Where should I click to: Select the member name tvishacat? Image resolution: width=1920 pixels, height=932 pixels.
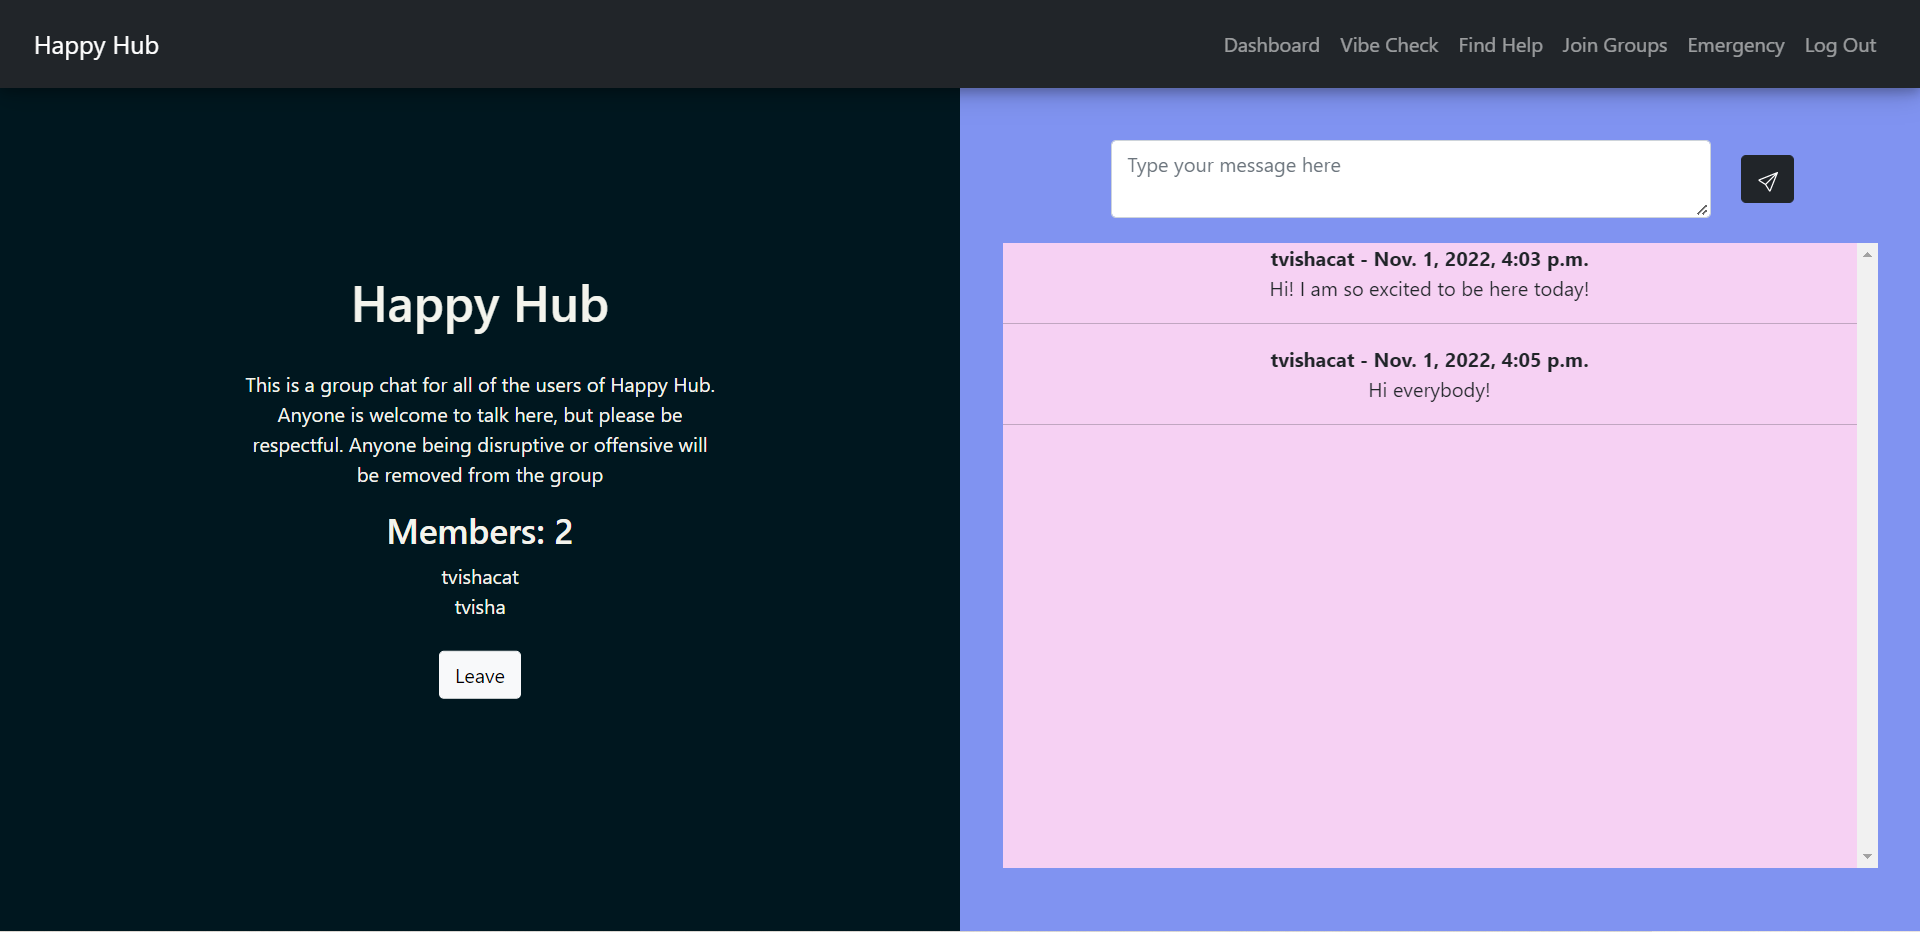[x=479, y=577]
